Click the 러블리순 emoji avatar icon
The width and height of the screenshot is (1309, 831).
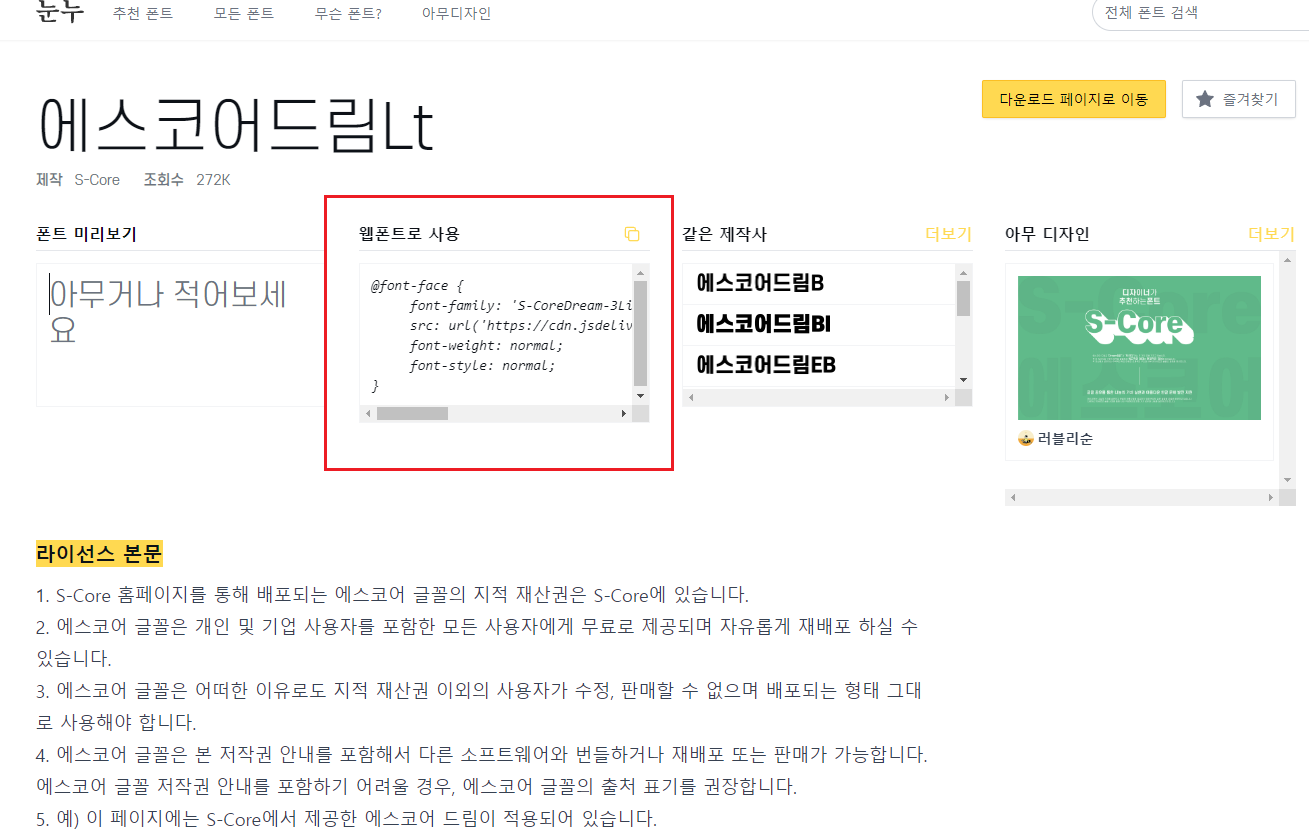tap(1026, 439)
